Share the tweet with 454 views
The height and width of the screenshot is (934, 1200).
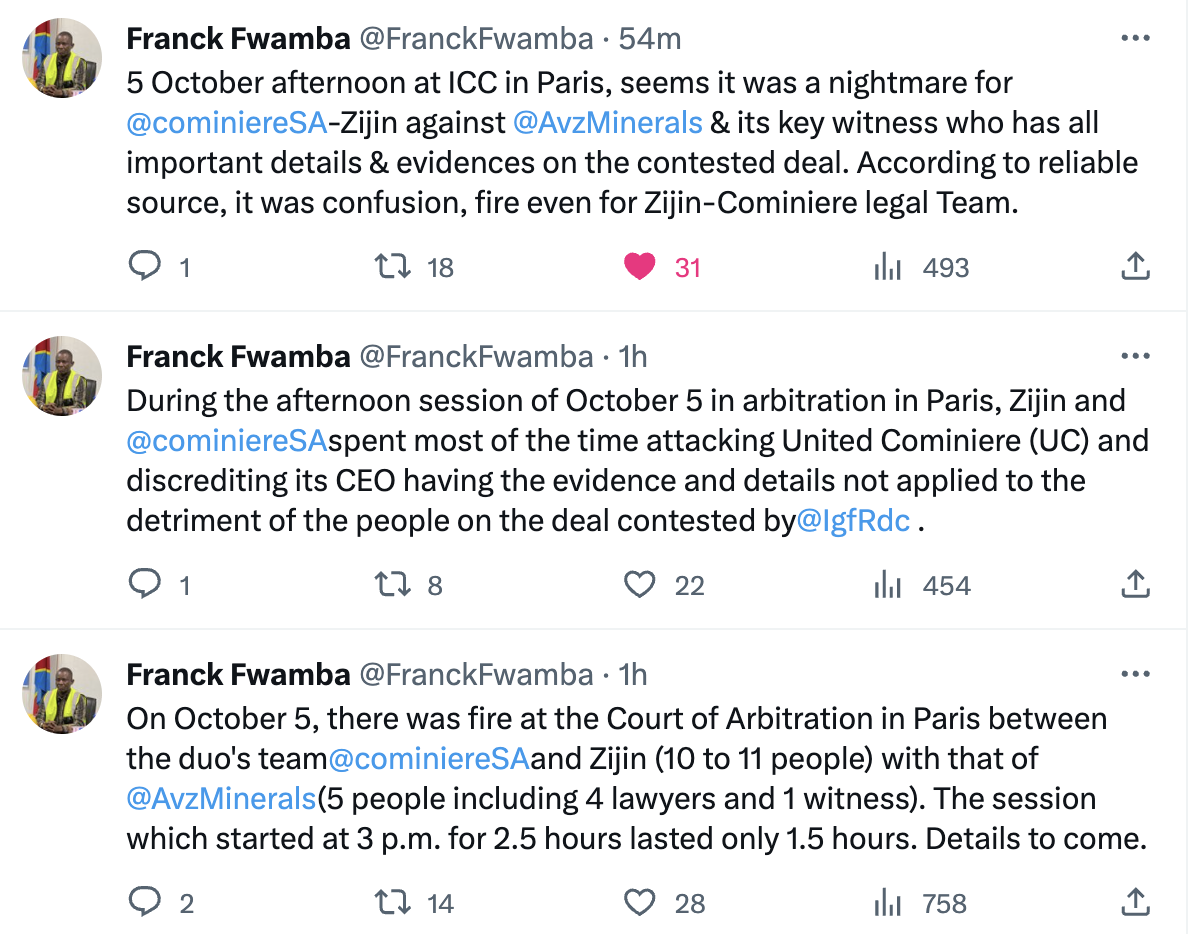tap(1135, 584)
